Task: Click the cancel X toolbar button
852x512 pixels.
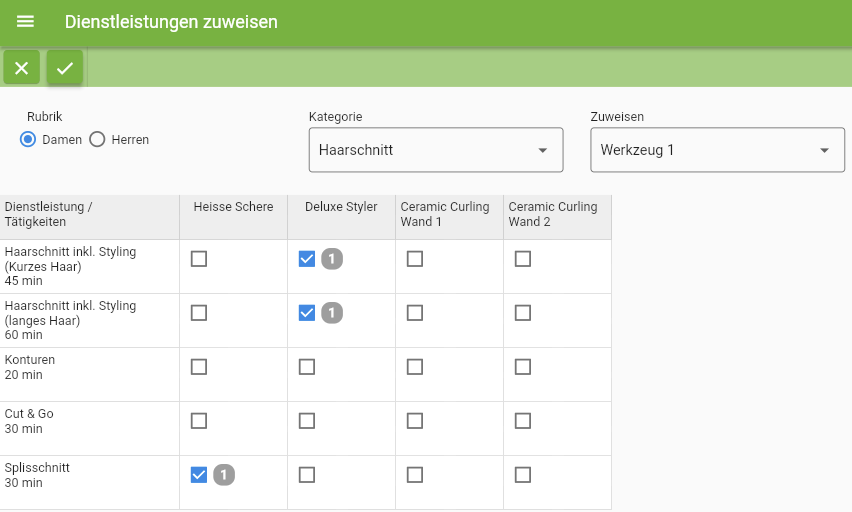Action: pyautogui.click(x=22, y=68)
